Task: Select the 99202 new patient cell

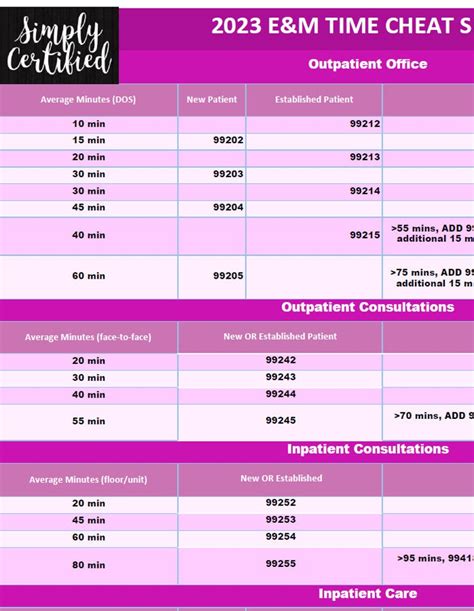Action: (x=212, y=141)
